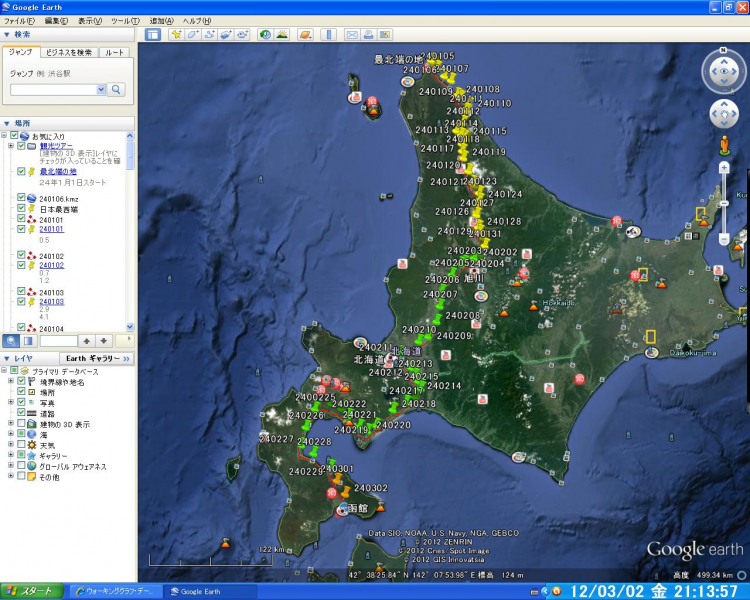Screen dimensions: 750x600
Task: Switch to the ビジネスを検索 tab
Action: pos(69,53)
